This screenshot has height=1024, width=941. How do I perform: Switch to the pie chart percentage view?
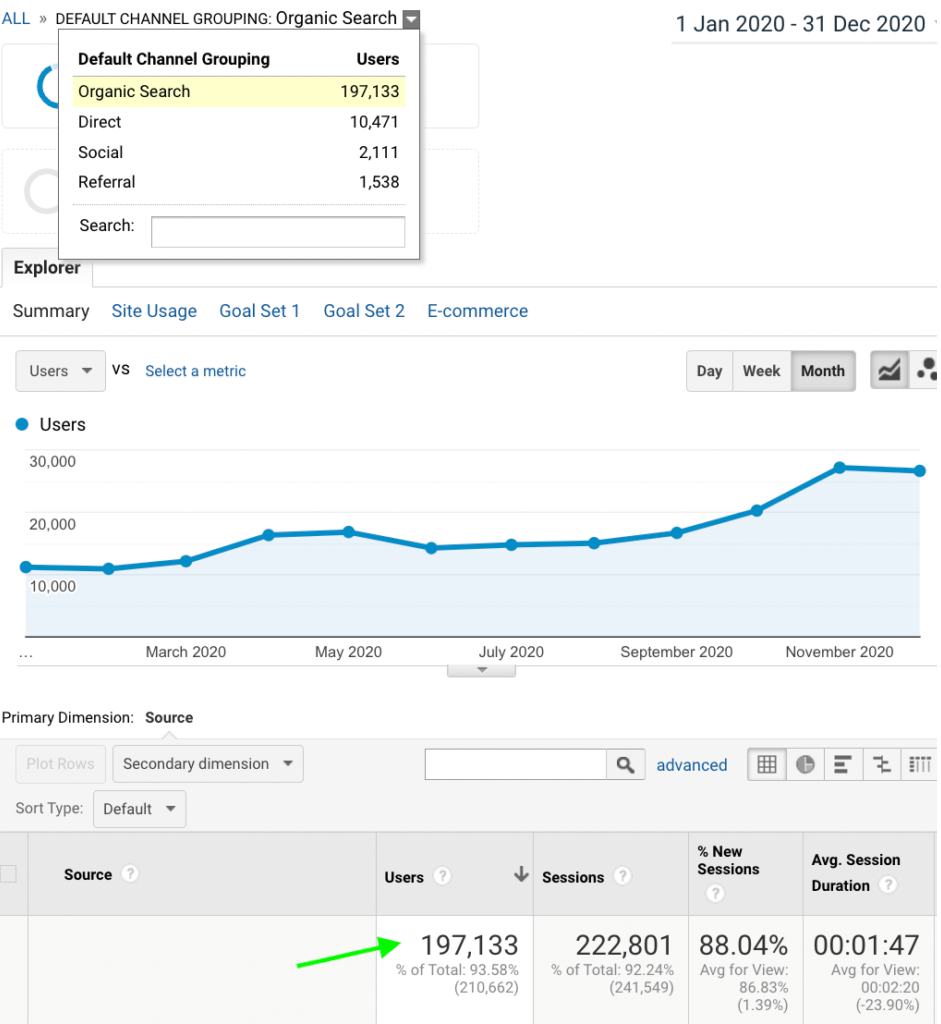805,765
